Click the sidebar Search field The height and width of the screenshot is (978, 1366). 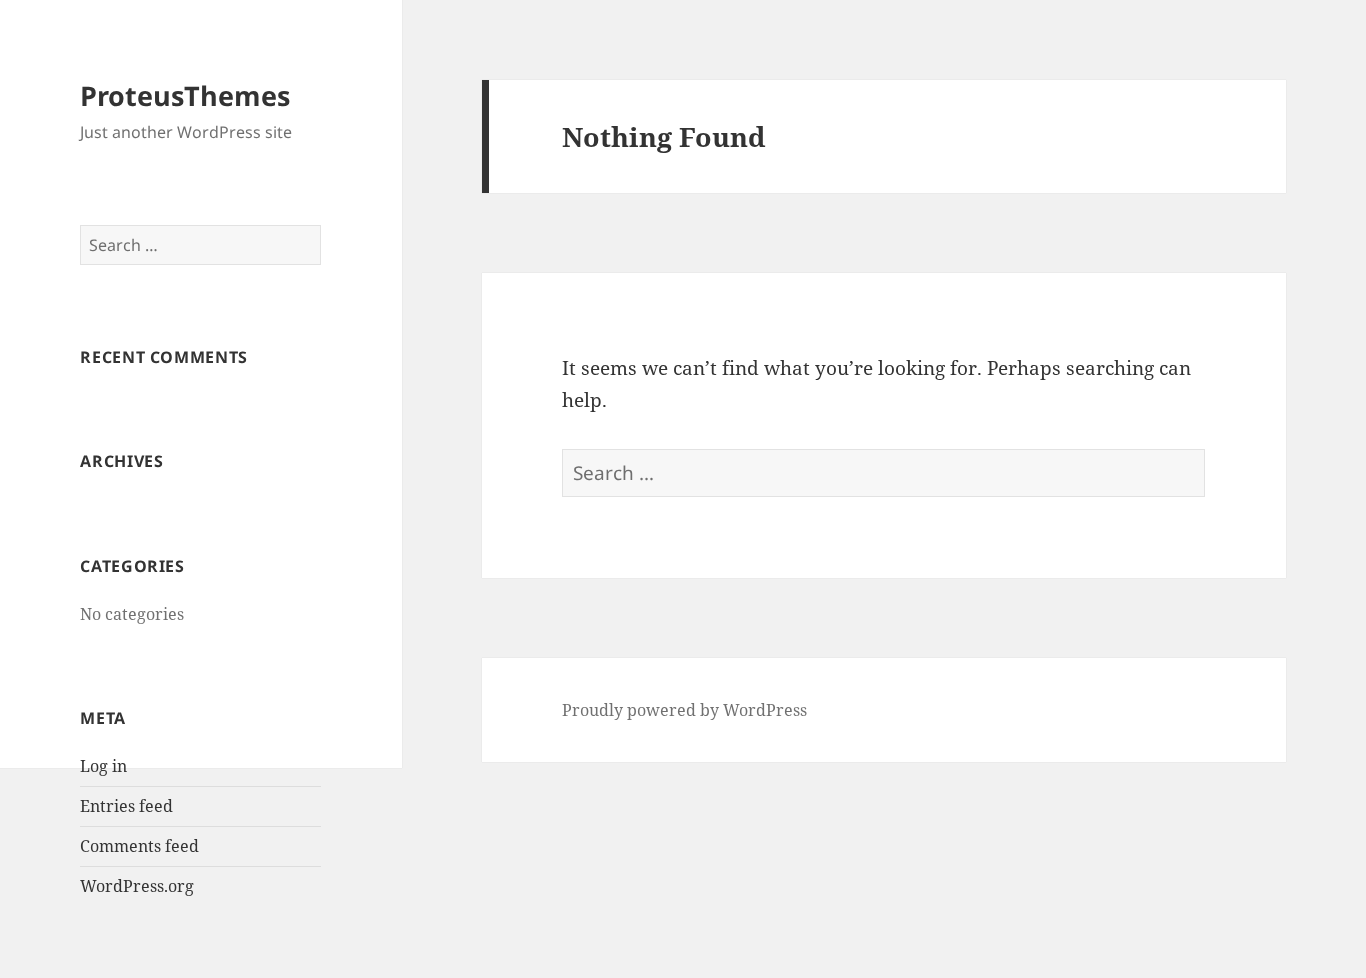pyautogui.click(x=200, y=245)
